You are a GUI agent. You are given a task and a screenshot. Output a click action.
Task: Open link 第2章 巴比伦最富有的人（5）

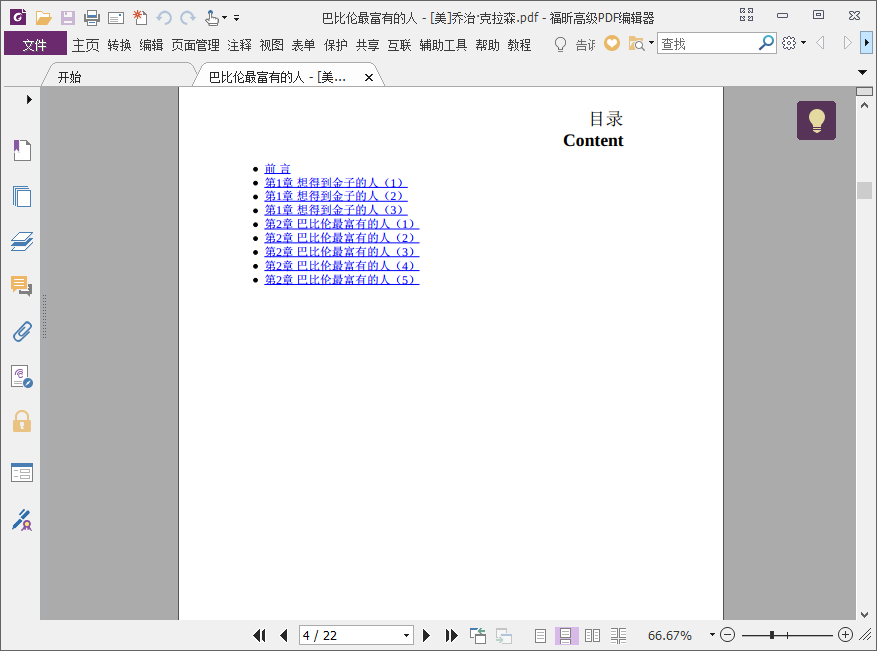click(342, 280)
